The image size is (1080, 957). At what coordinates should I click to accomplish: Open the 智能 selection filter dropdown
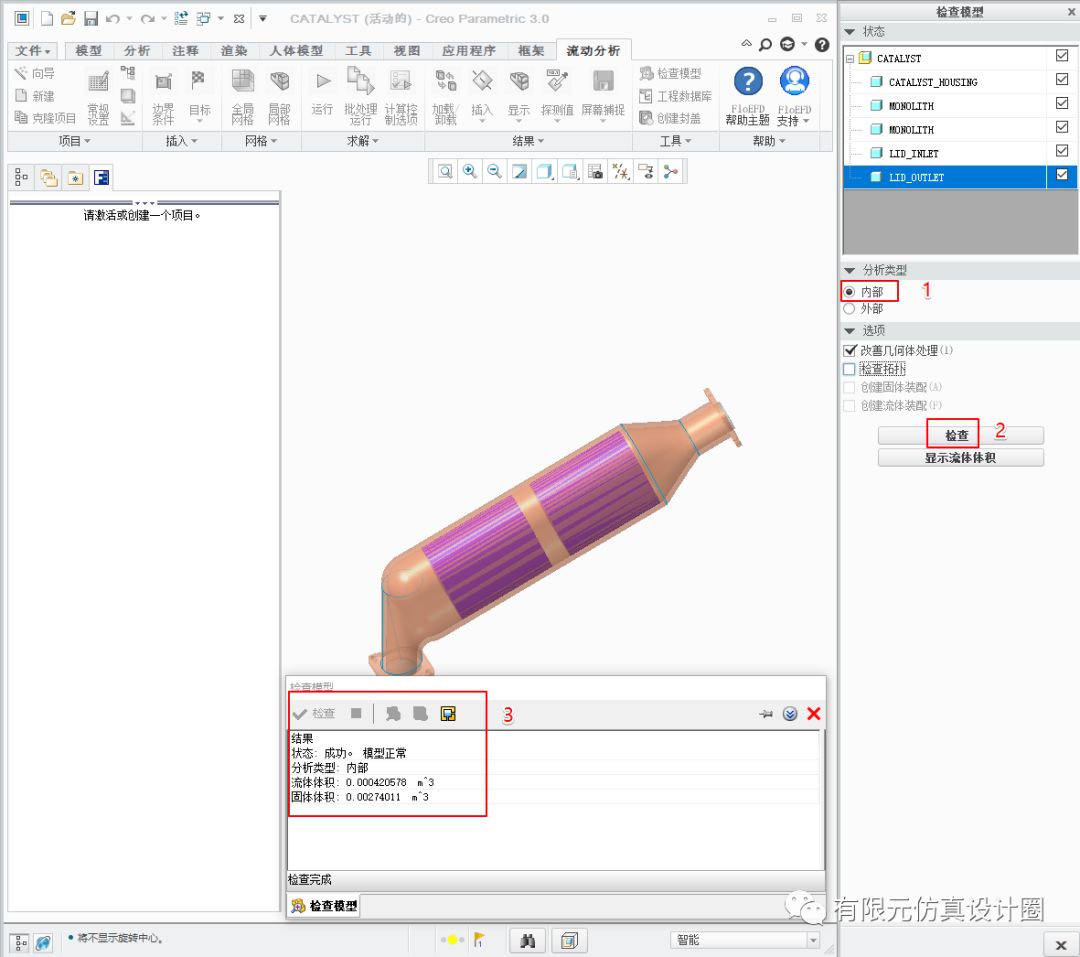pos(744,940)
